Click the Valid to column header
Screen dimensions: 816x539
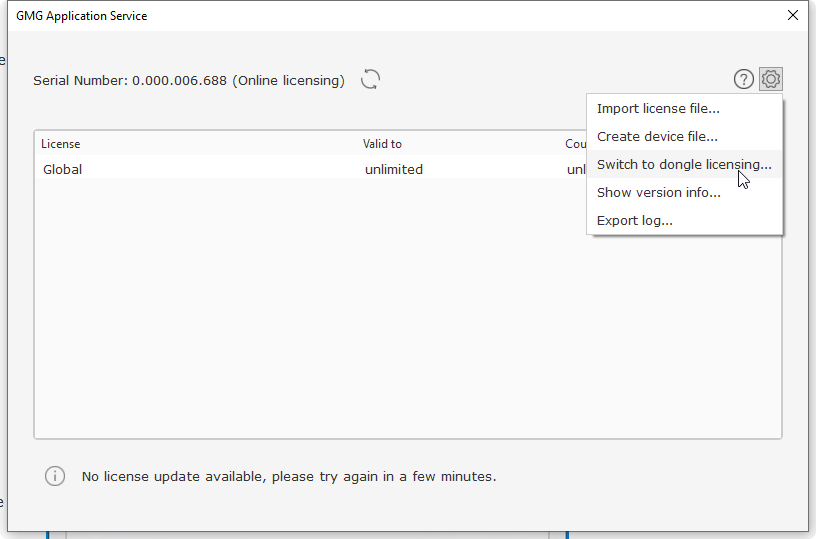(x=382, y=144)
